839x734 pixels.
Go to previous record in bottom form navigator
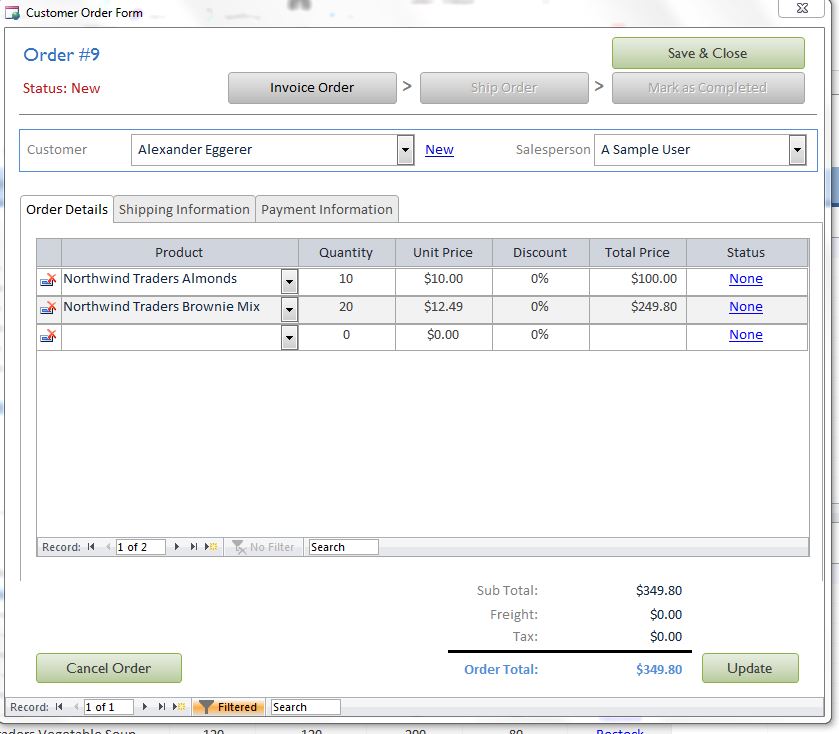pyautogui.click(x=76, y=707)
